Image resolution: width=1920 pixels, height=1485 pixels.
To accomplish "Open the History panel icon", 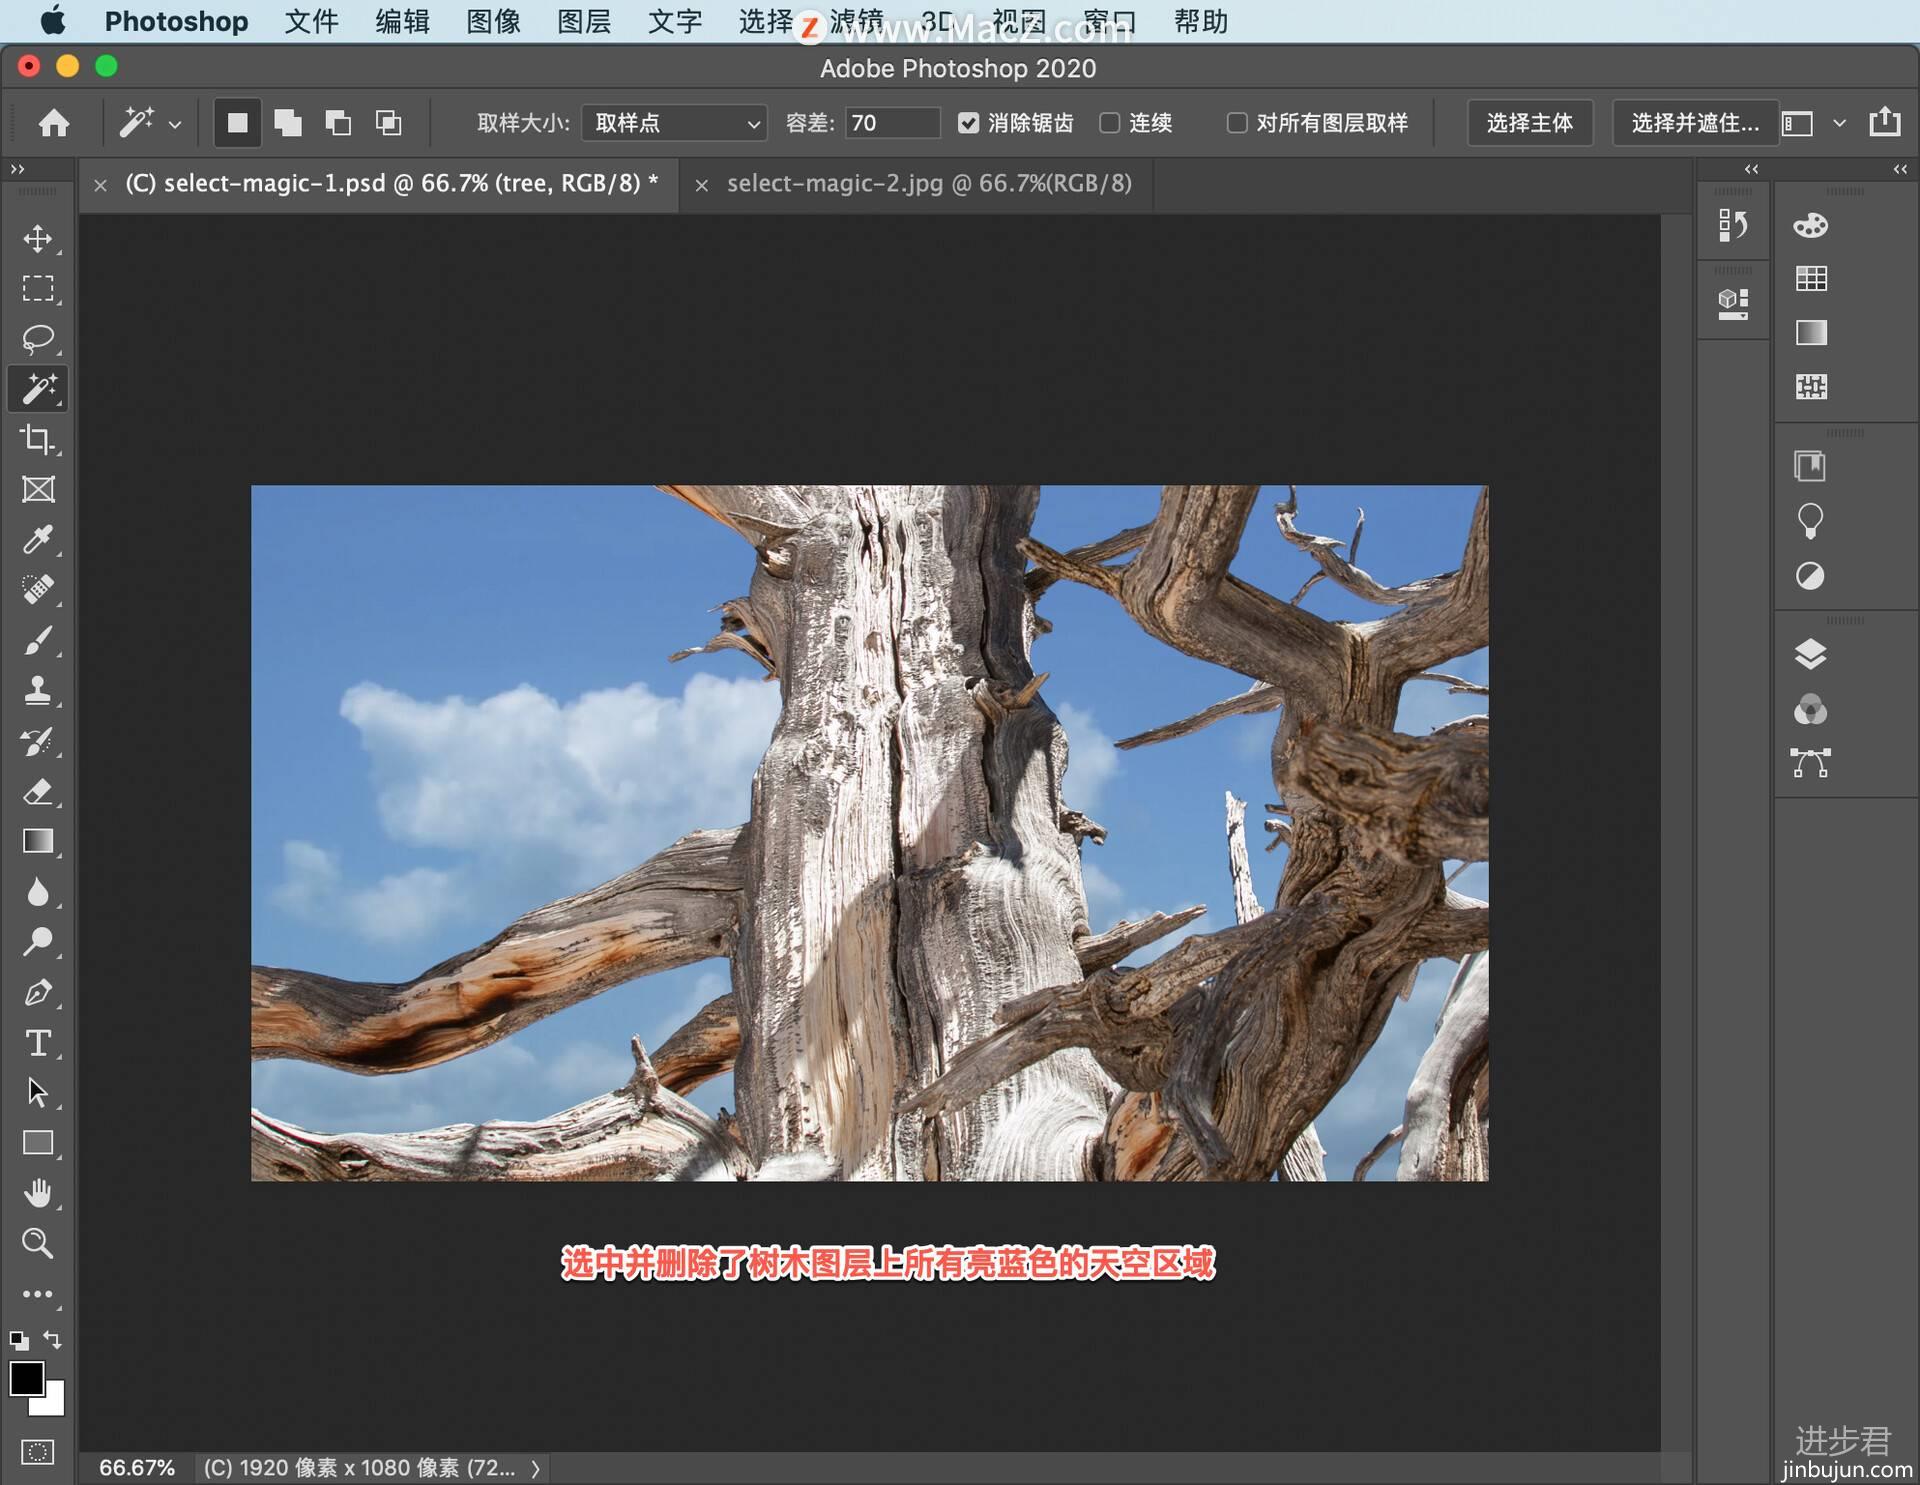I will click(x=1733, y=225).
